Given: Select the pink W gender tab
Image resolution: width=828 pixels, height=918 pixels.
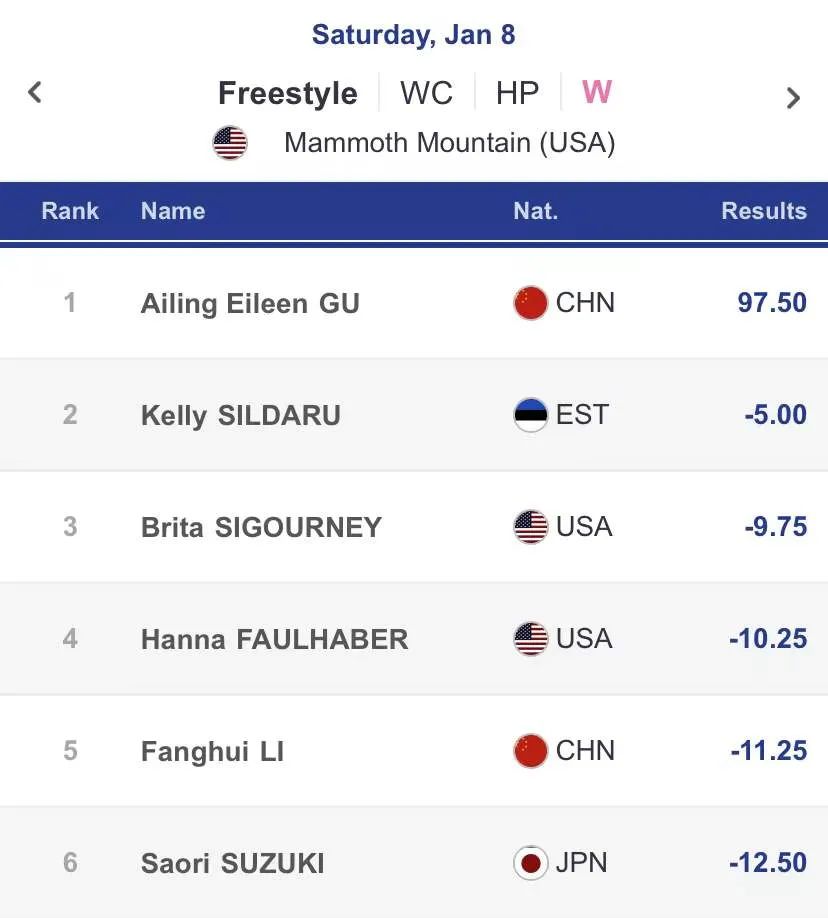Looking at the screenshot, I should click(597, 92).
